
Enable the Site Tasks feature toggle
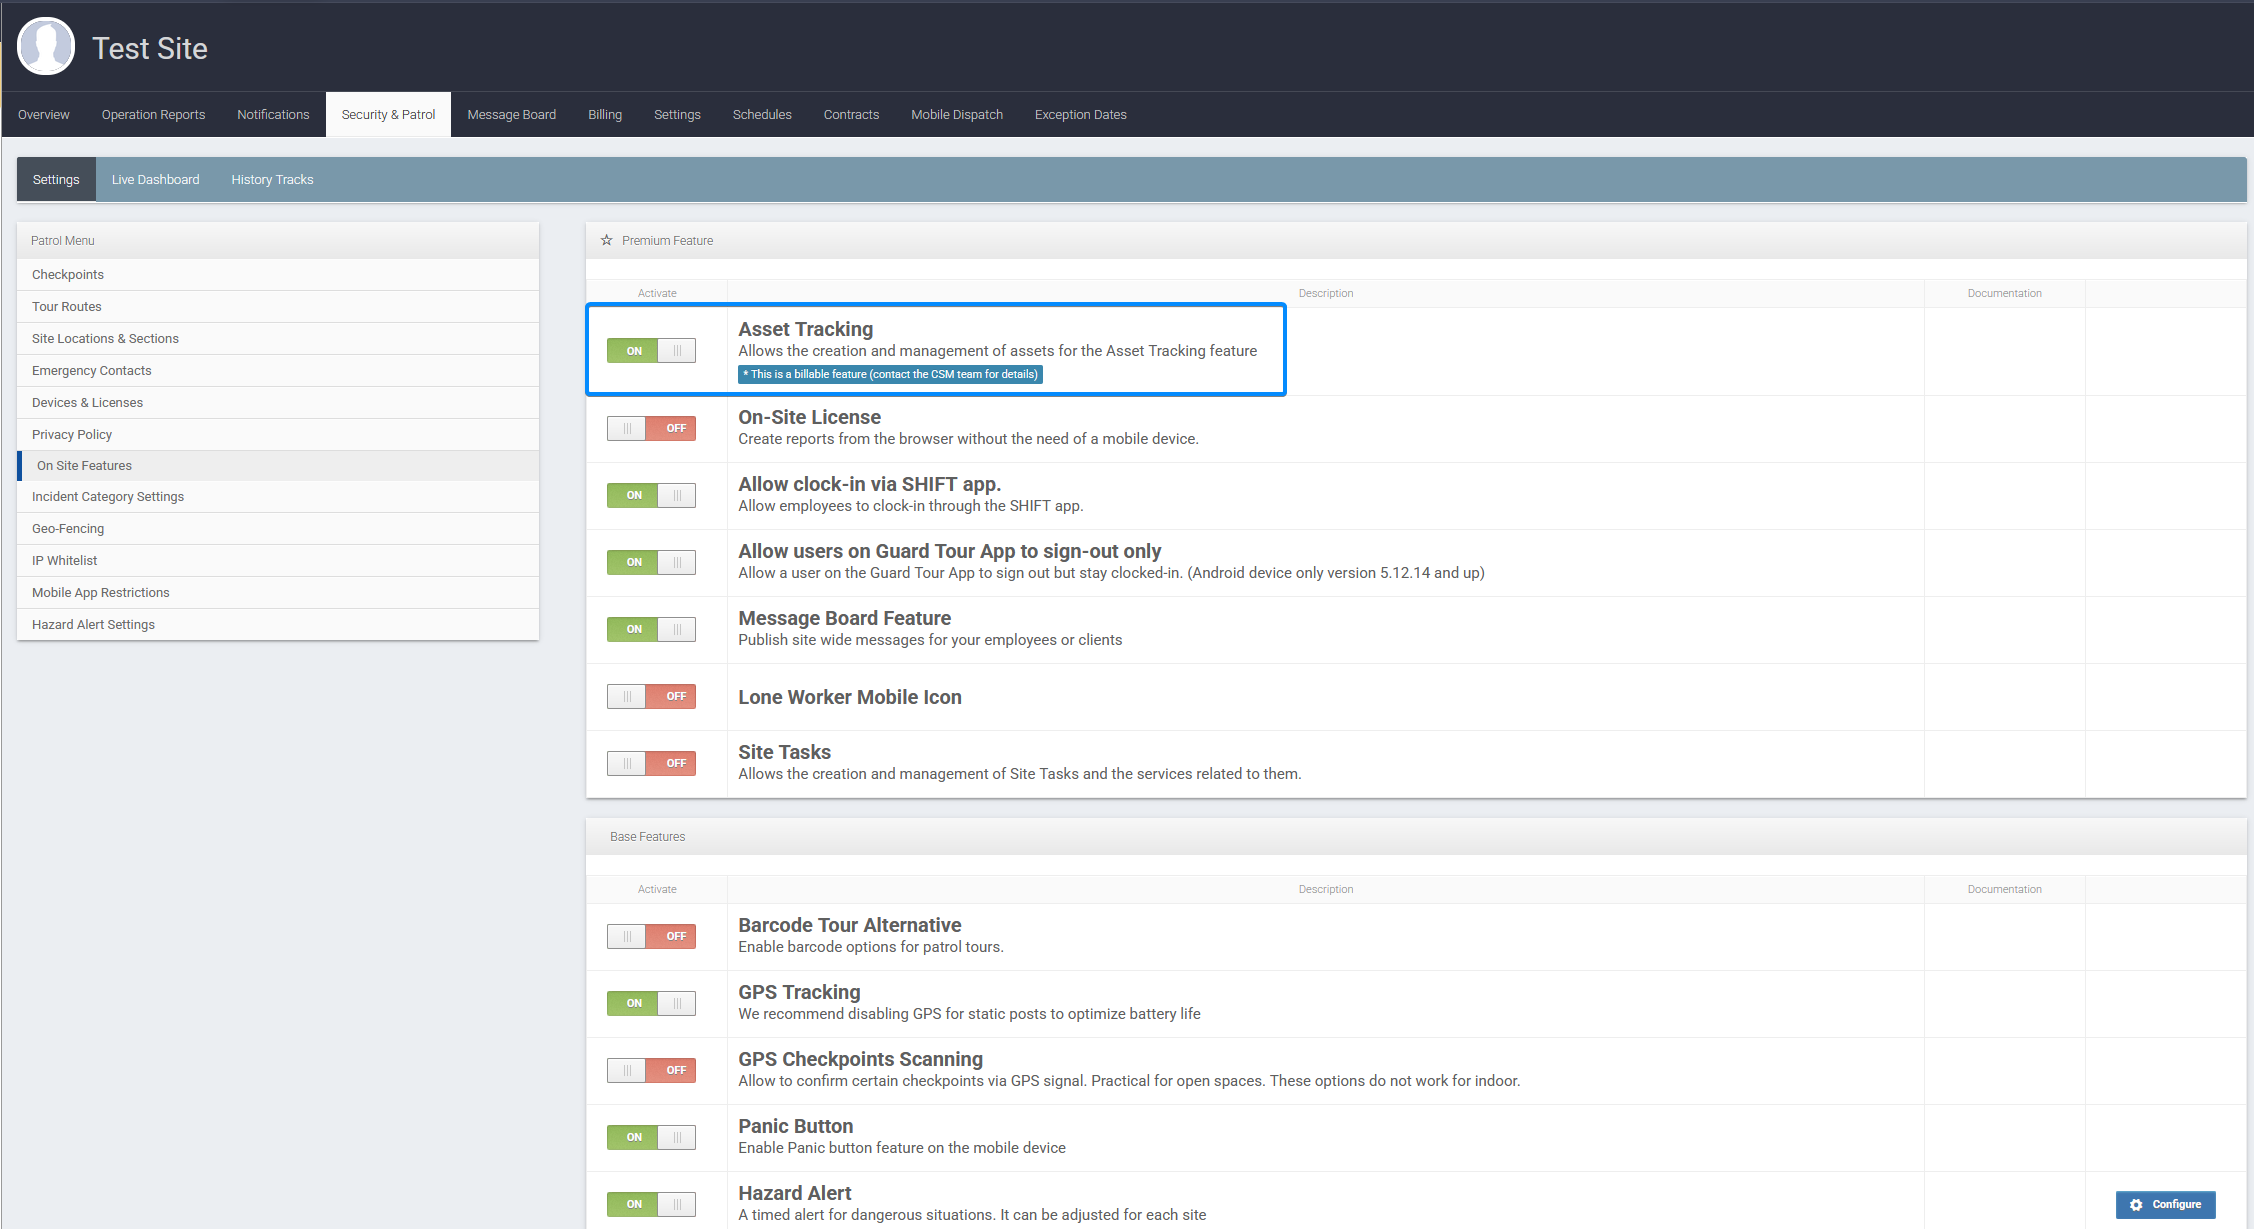point(651,763)
